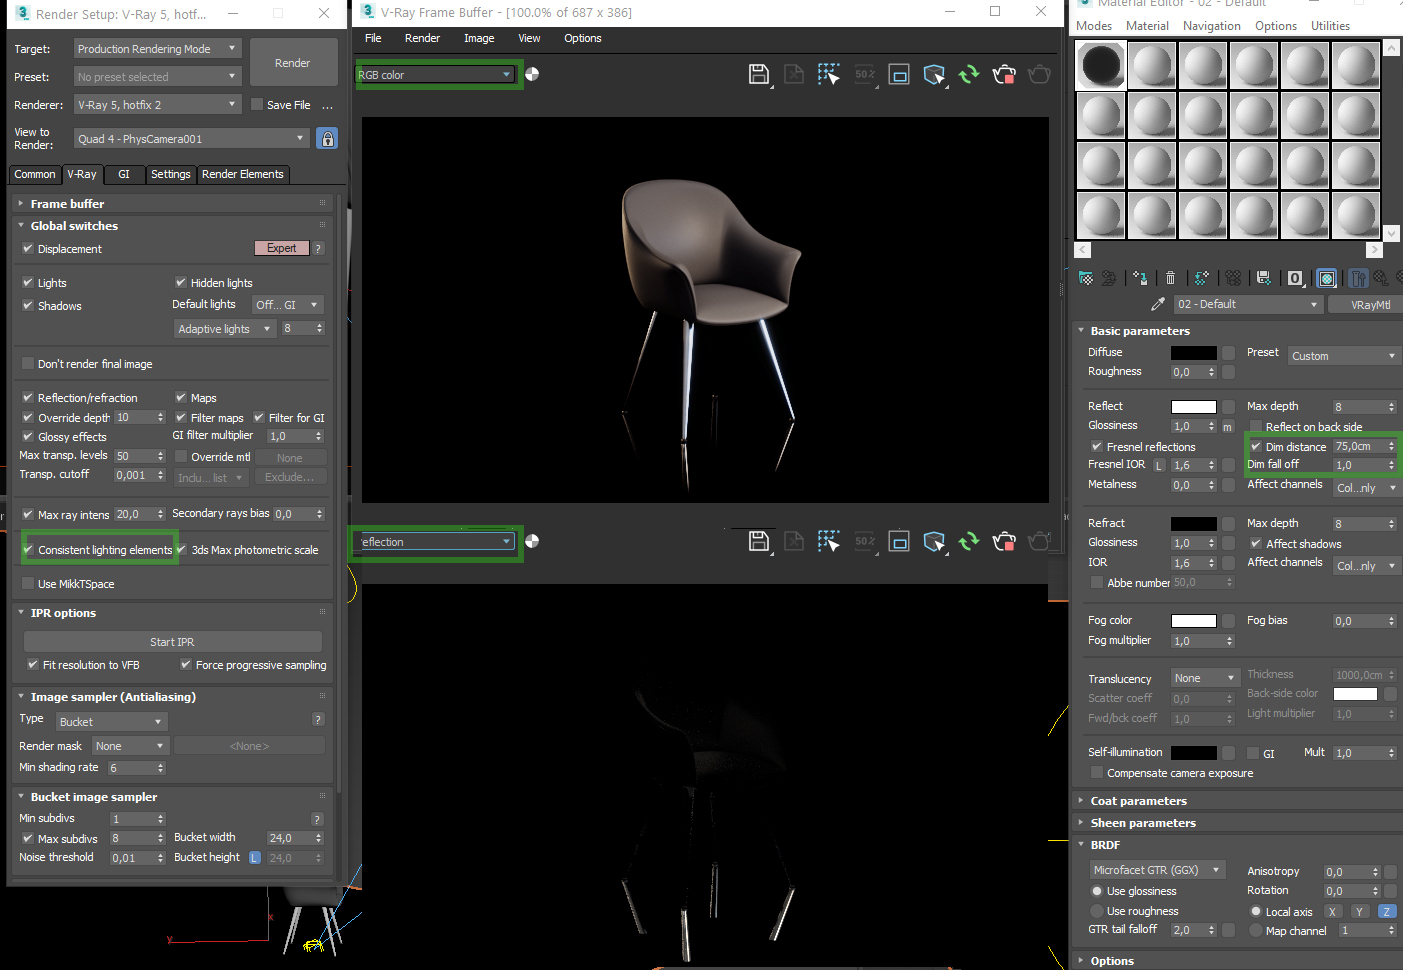Click the lock view icon beside Quad 4 - PhysCamera001
1403x970 pixels.
point(327,138)
